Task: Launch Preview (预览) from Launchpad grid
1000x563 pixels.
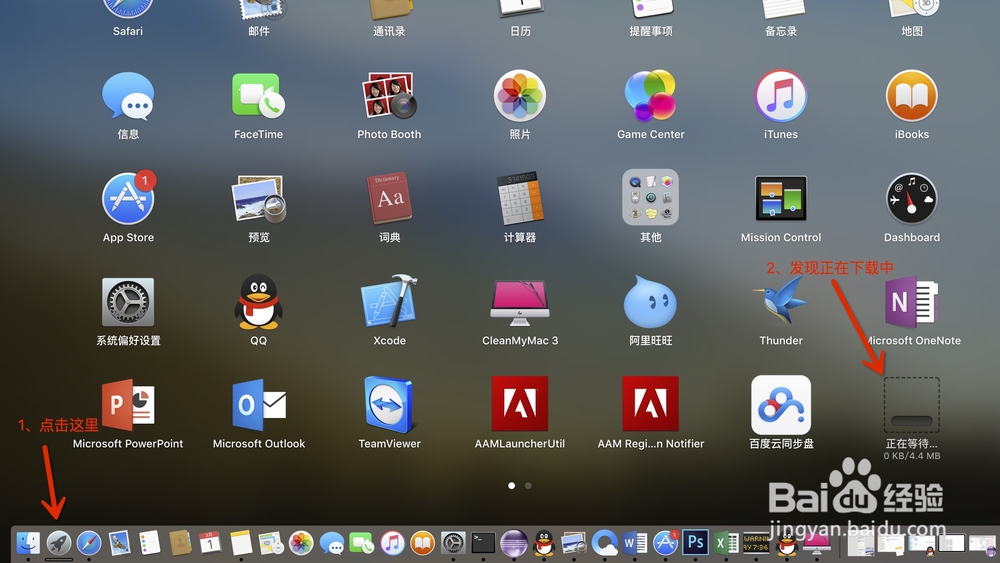Action: tap(258, 199)
